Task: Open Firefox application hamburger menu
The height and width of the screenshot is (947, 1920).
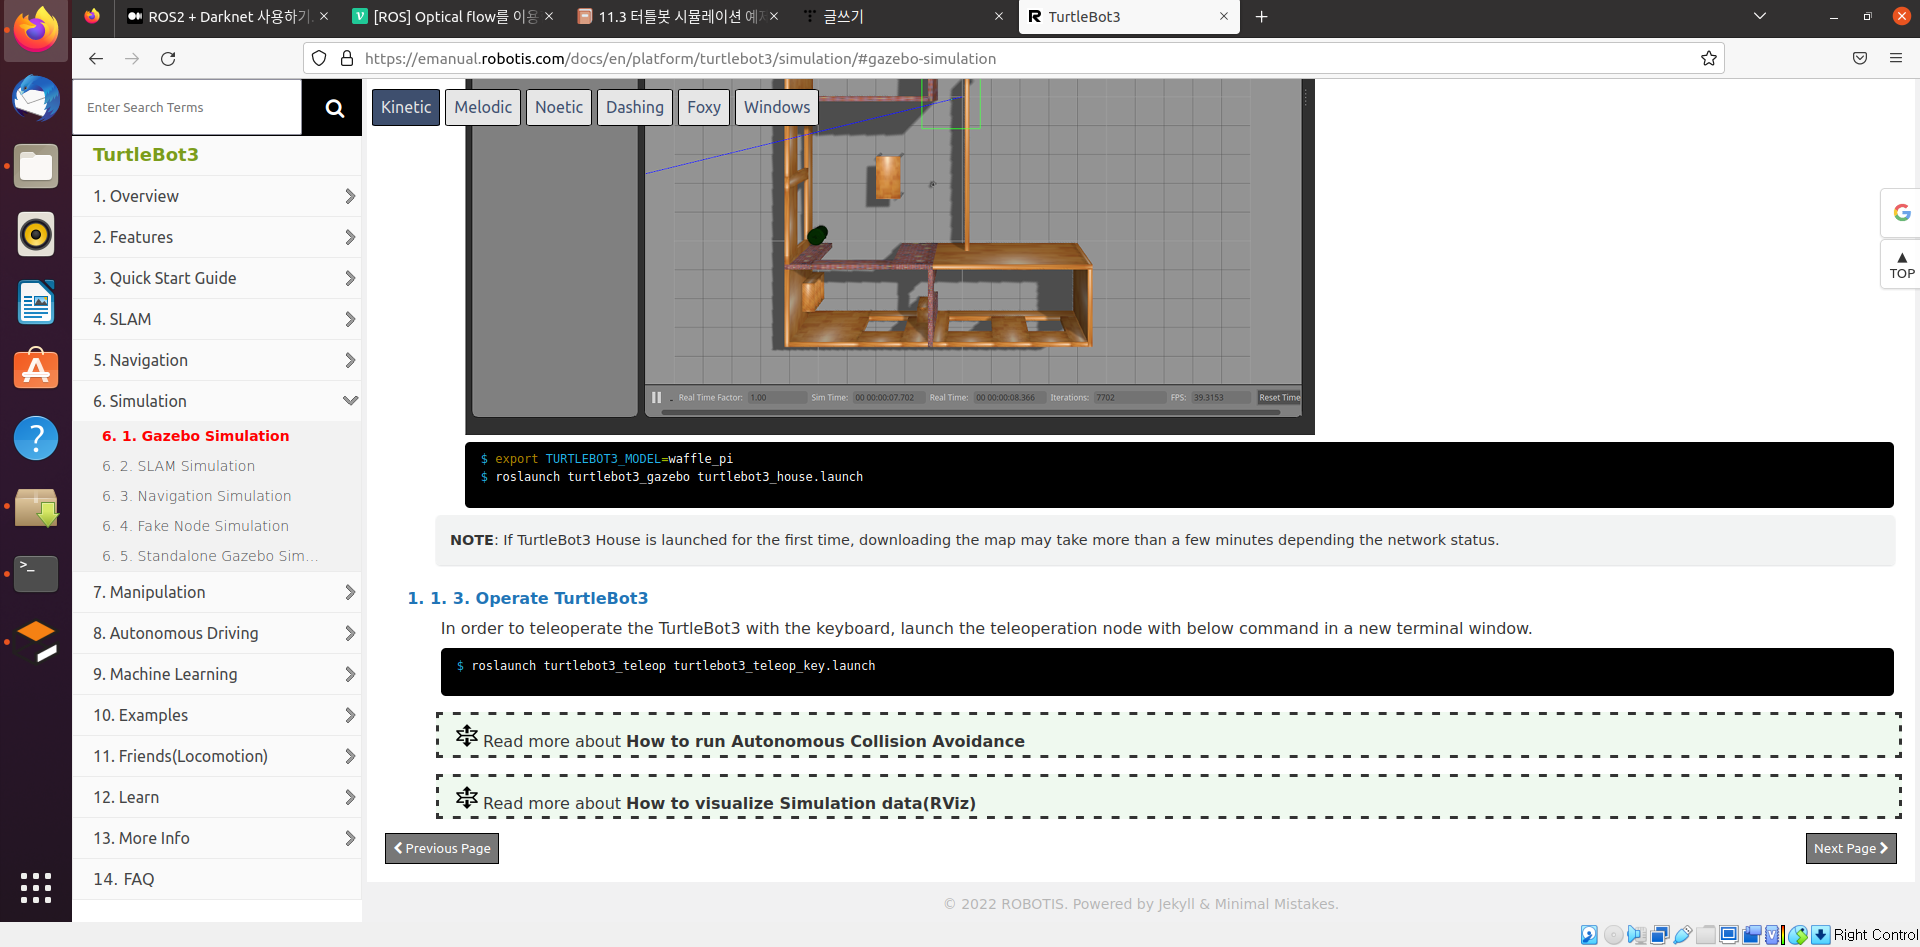Action: click(x=1895, y=58)
